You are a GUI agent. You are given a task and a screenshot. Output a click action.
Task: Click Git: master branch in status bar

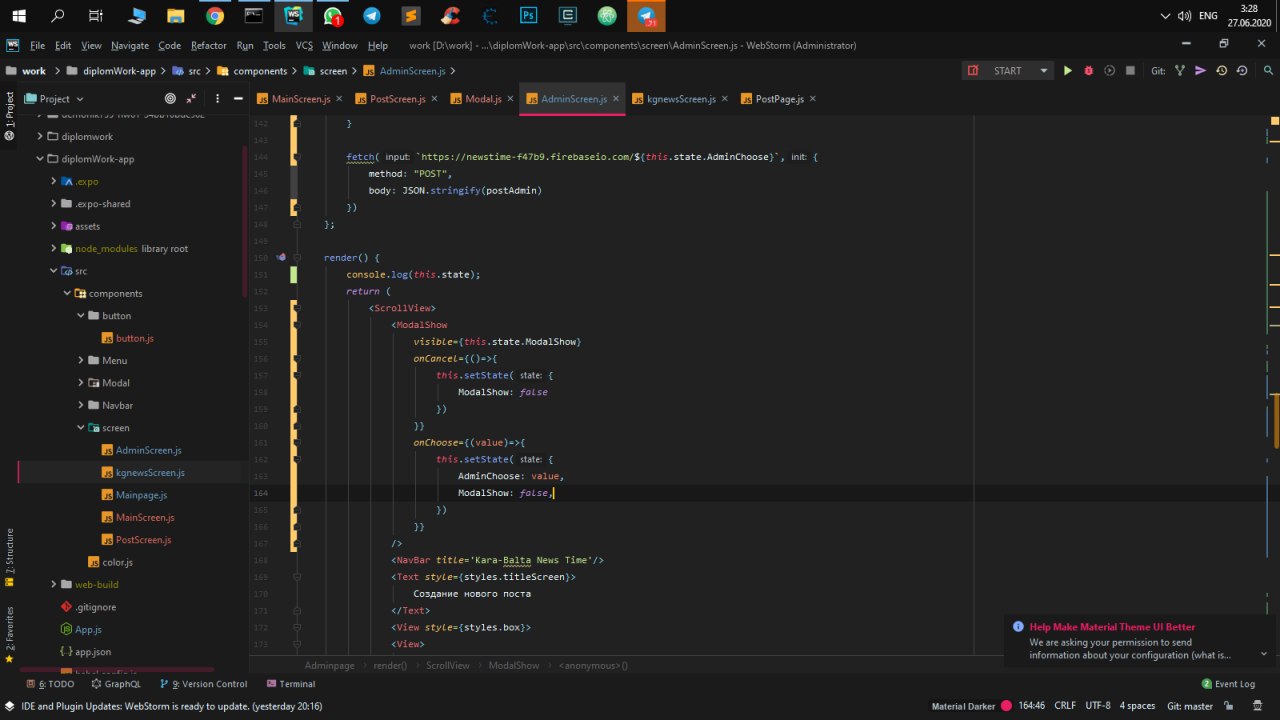[1190, 706]
